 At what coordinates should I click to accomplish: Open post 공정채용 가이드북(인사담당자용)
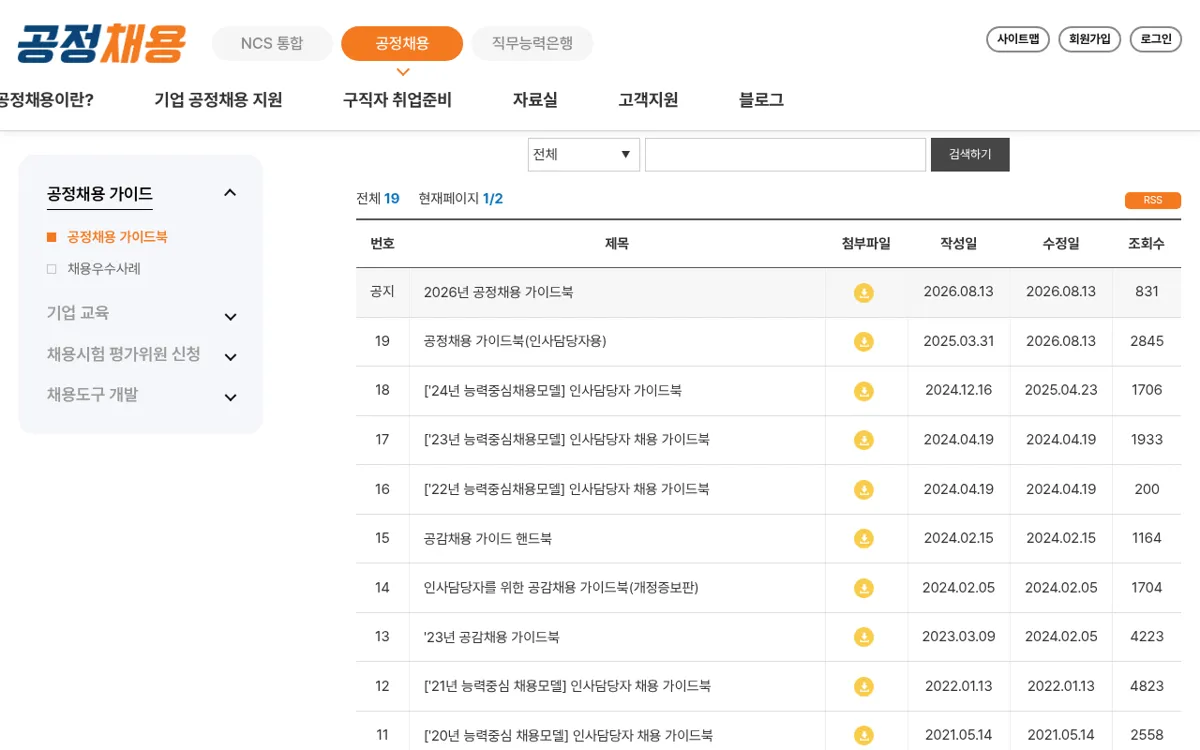coord(515,341)
